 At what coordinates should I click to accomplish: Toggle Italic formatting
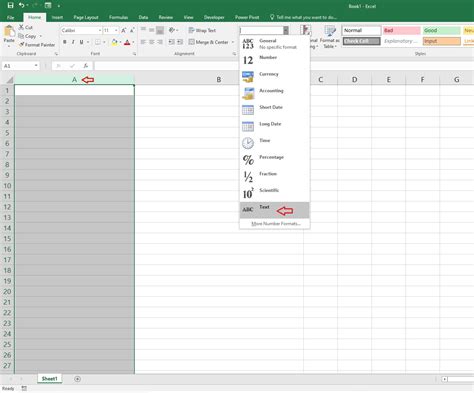click(73, 42)
